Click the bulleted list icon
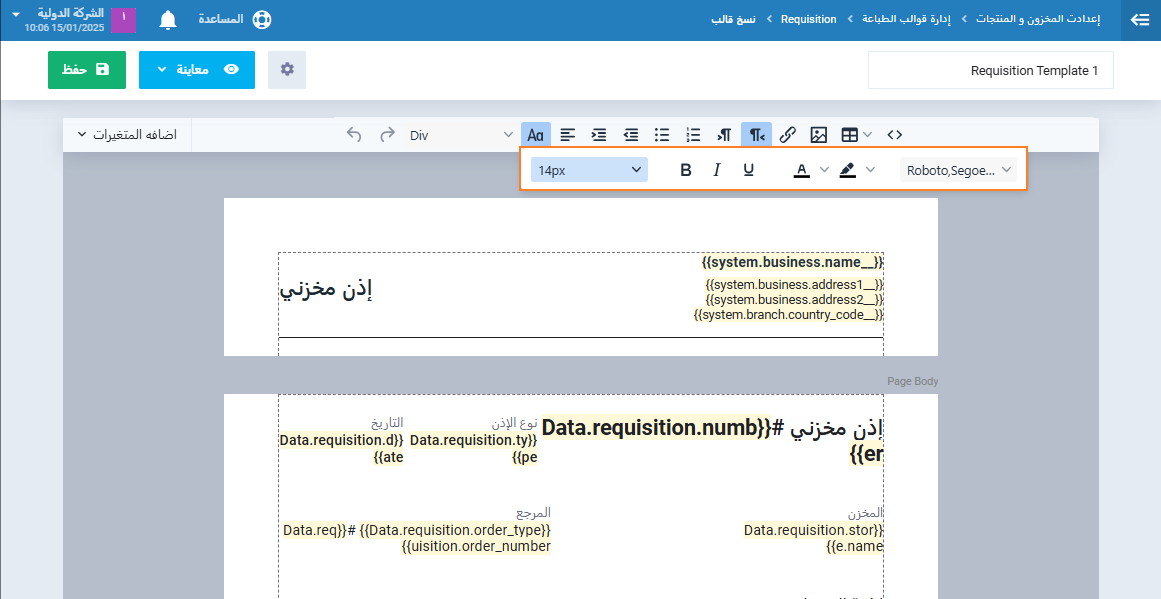The width and height of the screenshot is (1161, 599). pos(661,135)
